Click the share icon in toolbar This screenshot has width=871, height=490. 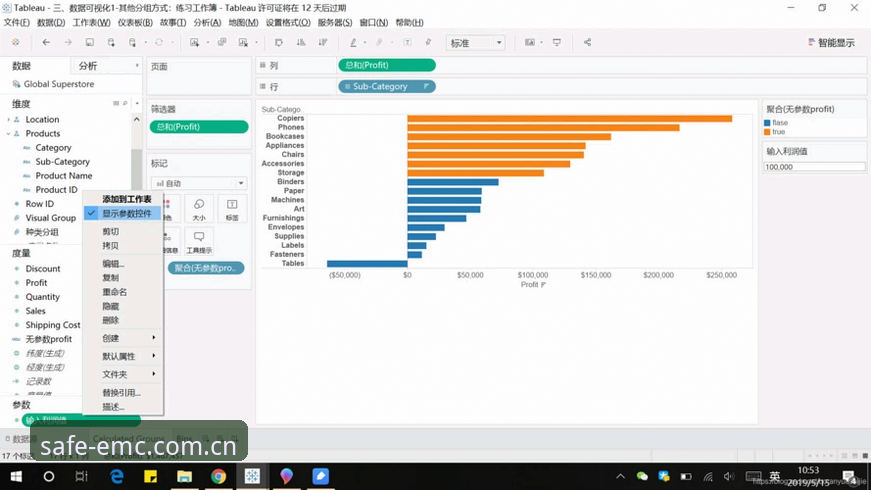(x=587, y=42)
